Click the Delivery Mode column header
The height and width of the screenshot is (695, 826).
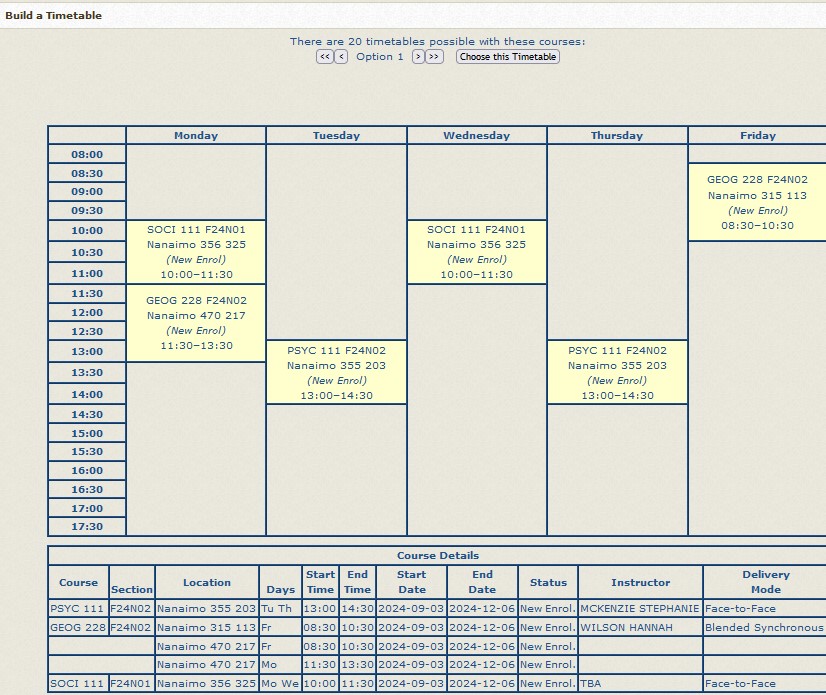765,582
